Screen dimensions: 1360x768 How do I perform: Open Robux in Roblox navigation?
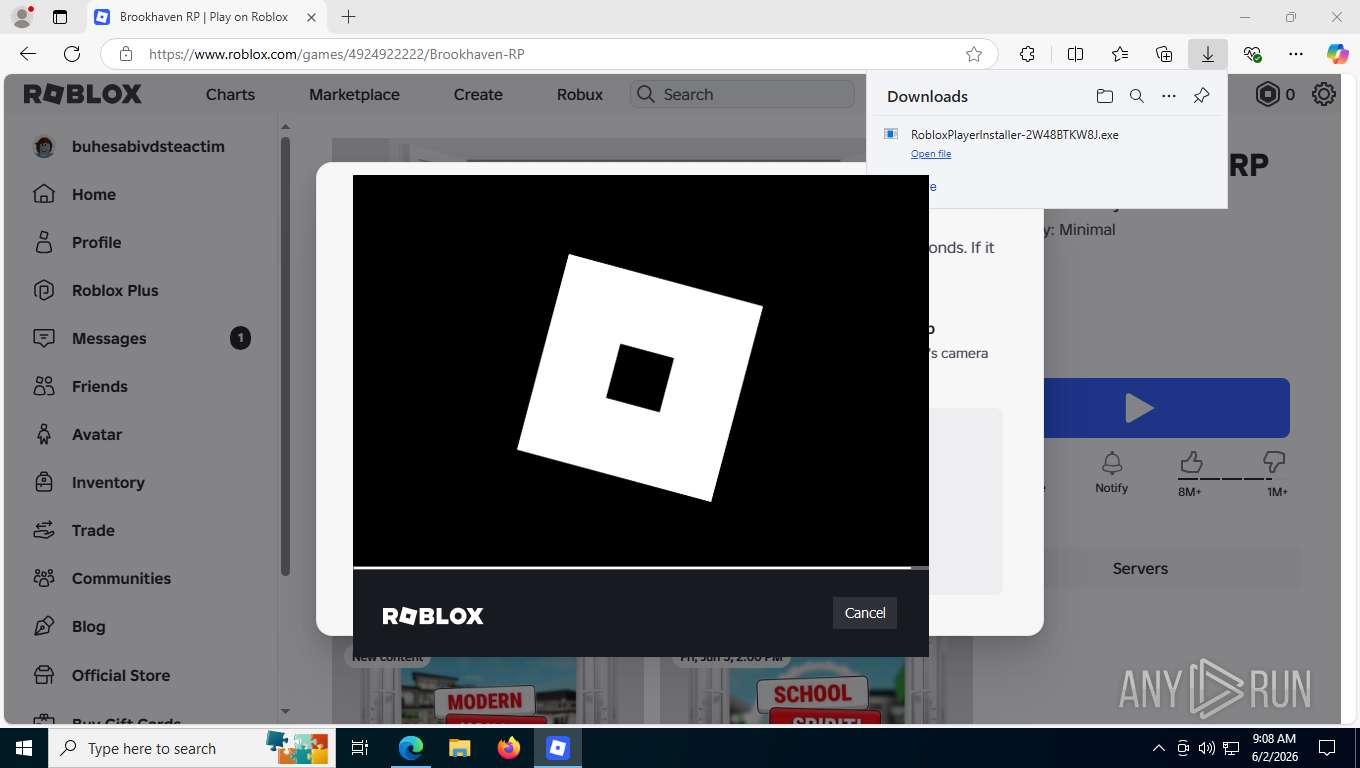pos(580,94)
